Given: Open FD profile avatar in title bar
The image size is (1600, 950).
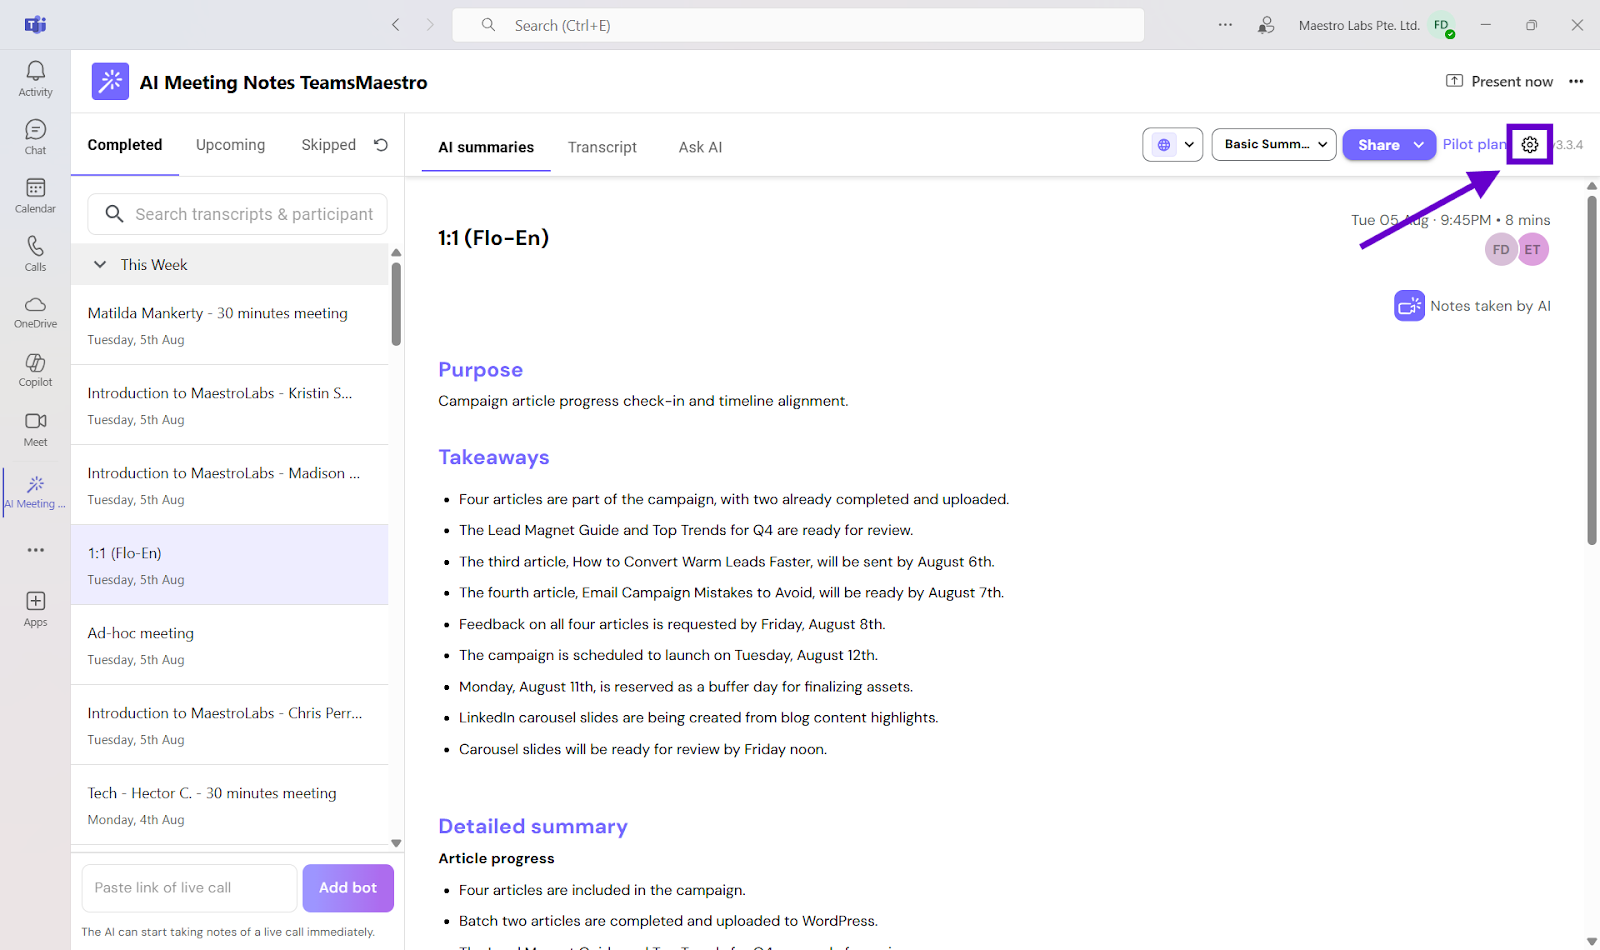Looking at the screenshot, I should pos(1442,26).
